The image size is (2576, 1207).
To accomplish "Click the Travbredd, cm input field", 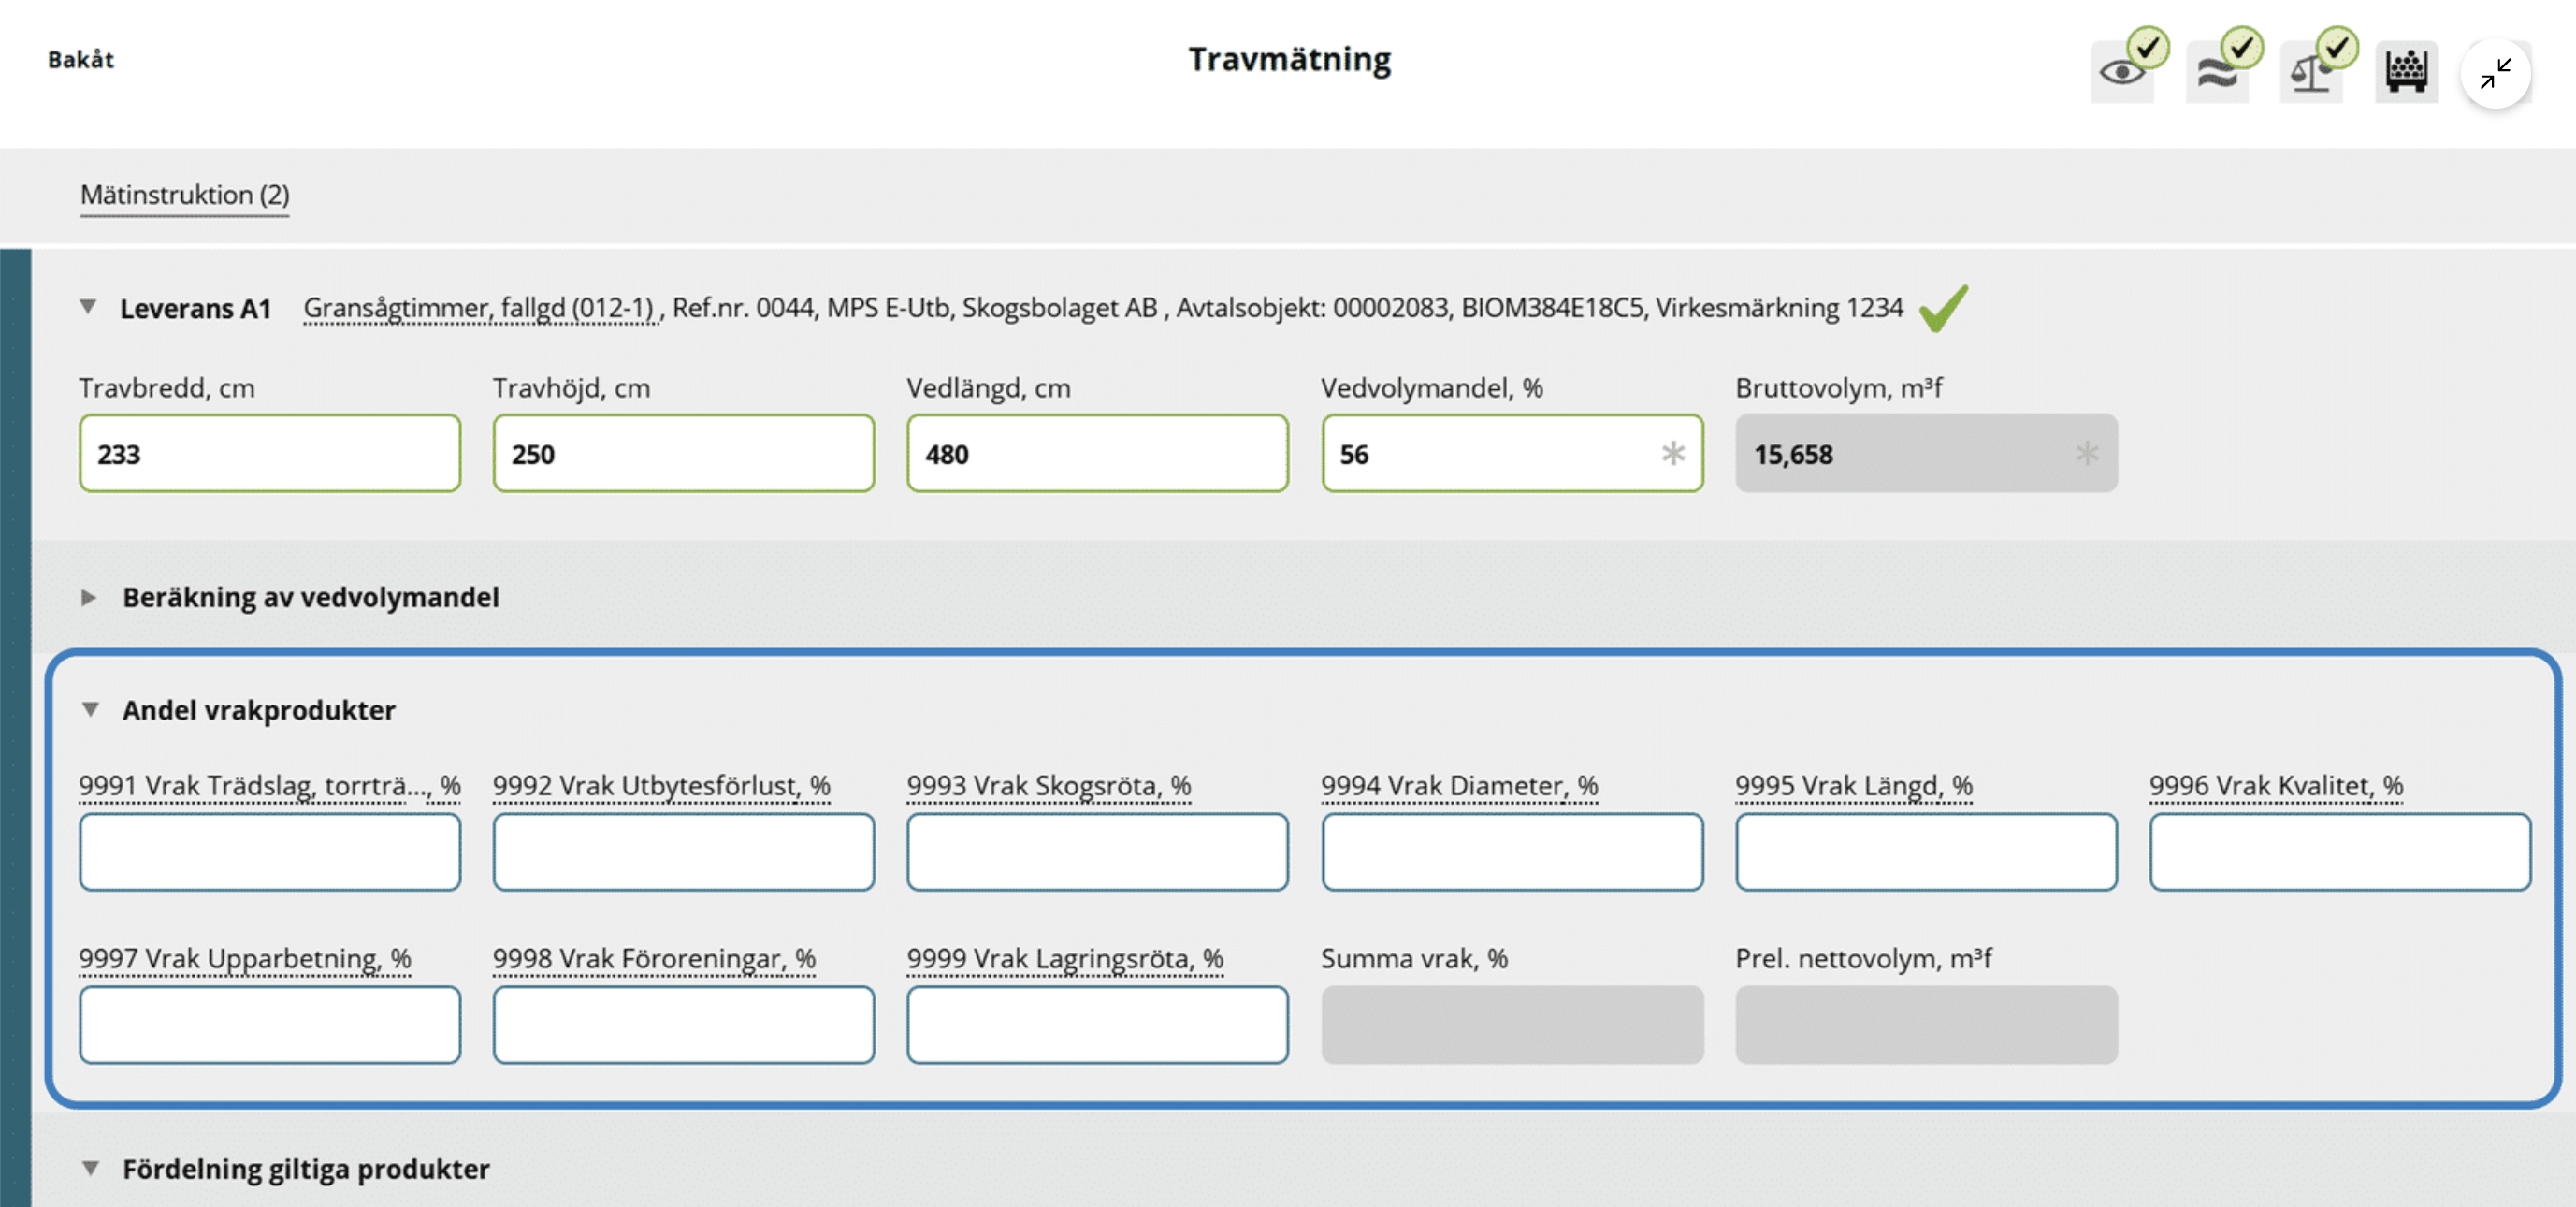I will (x=270, y=453).
